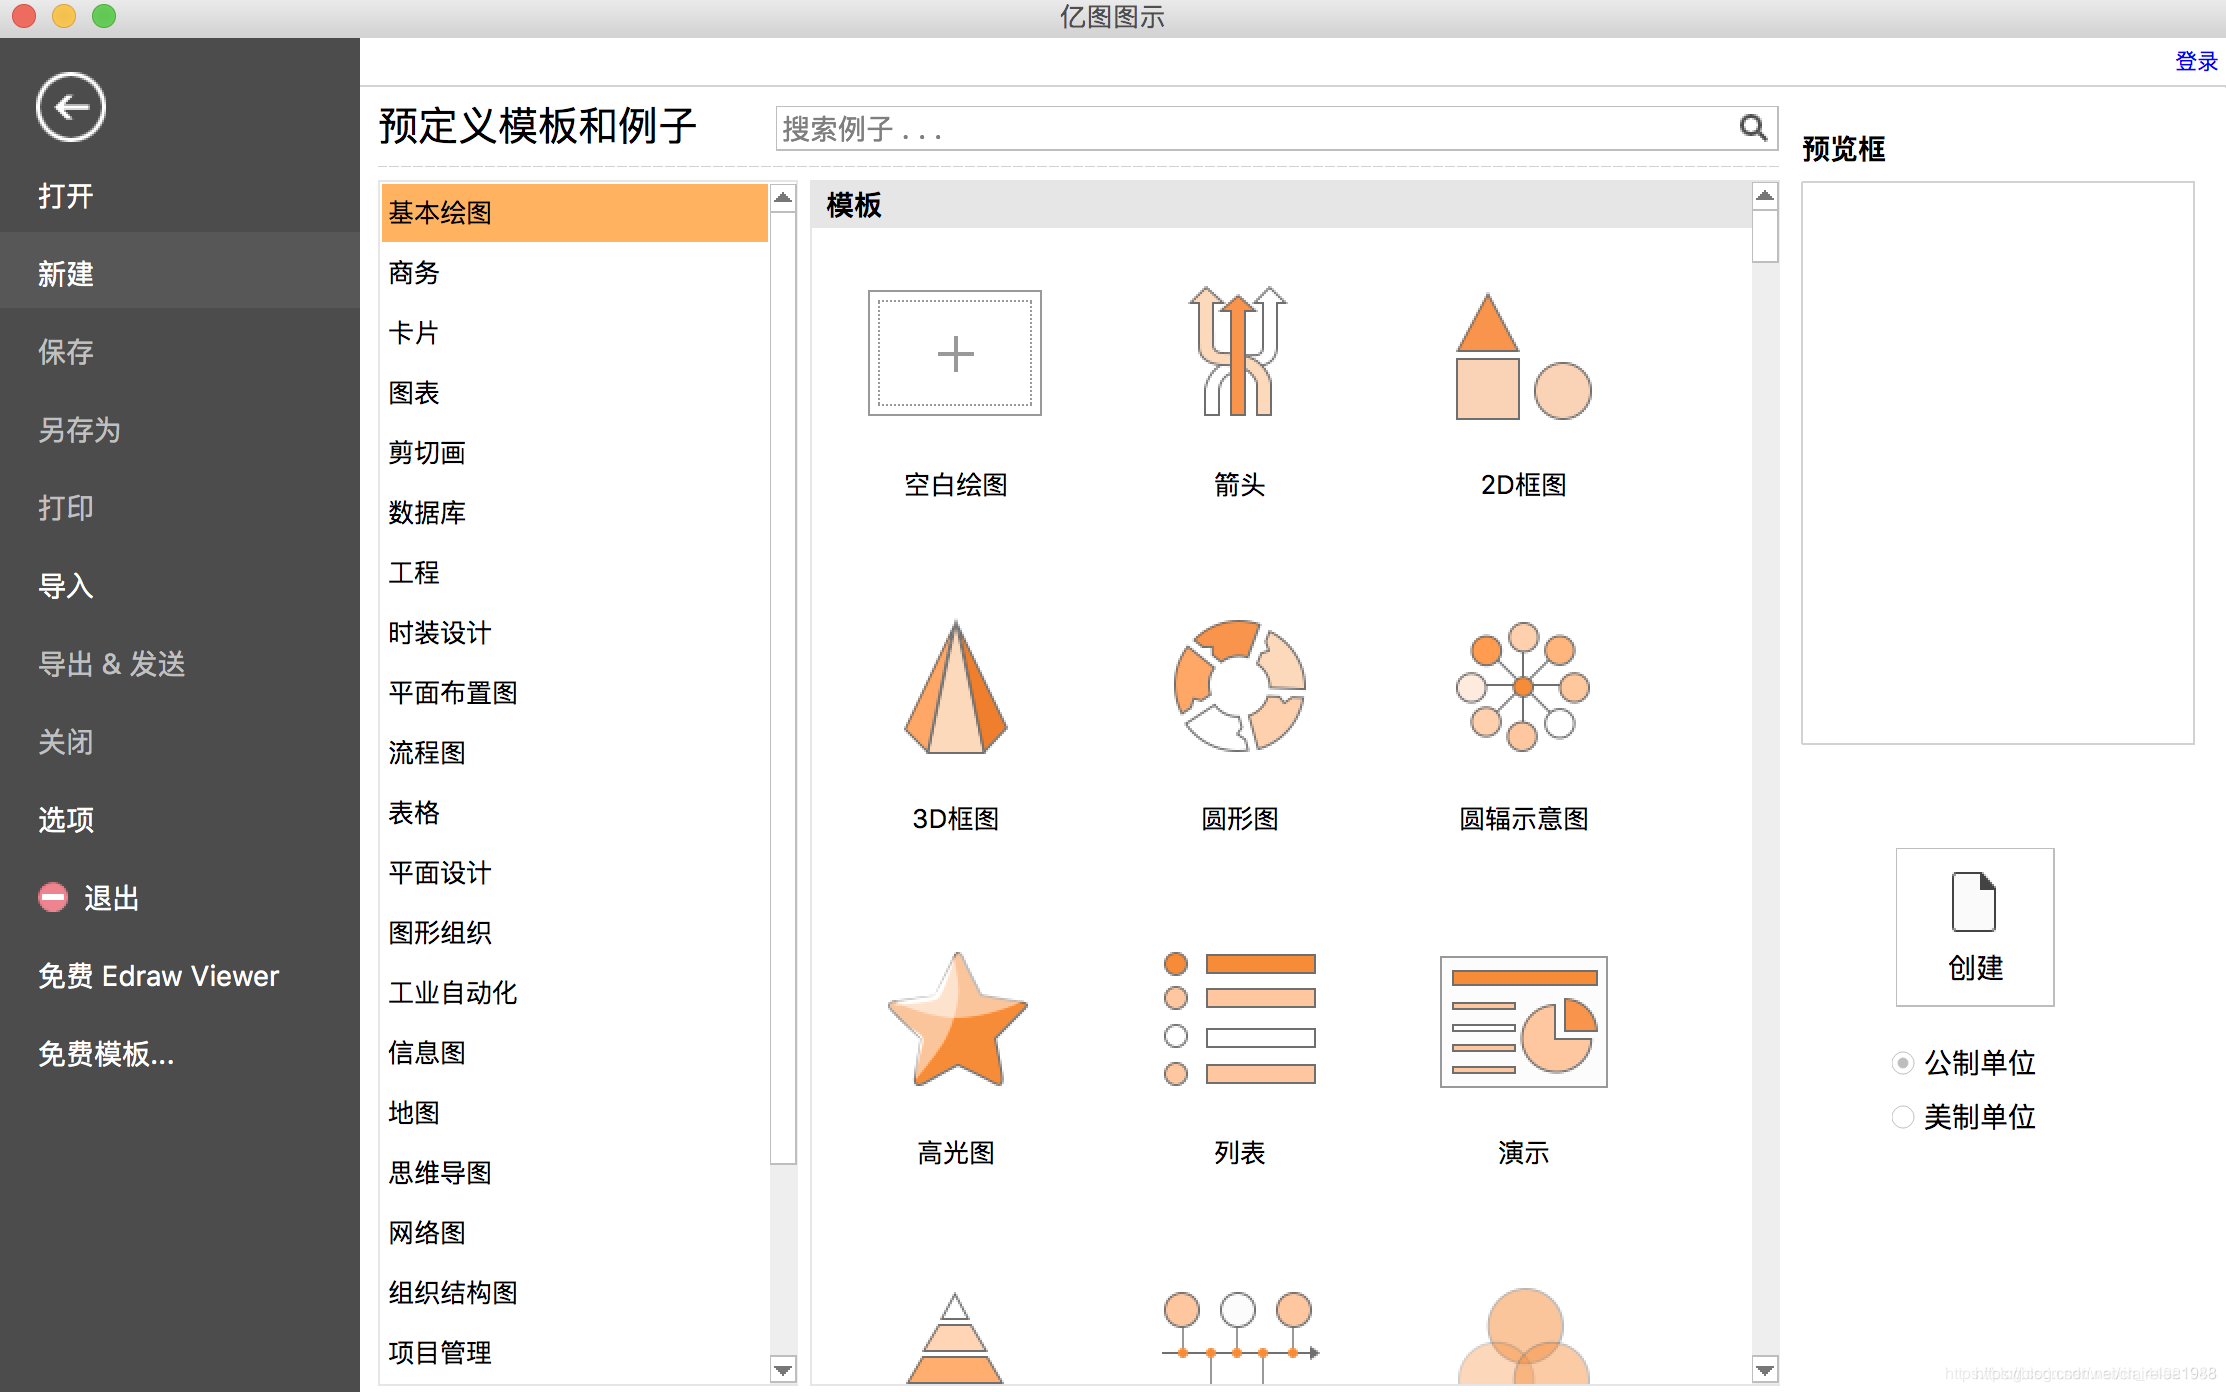Select the 信息图 category
2226x1392 pixels.
coord(574,1052)
